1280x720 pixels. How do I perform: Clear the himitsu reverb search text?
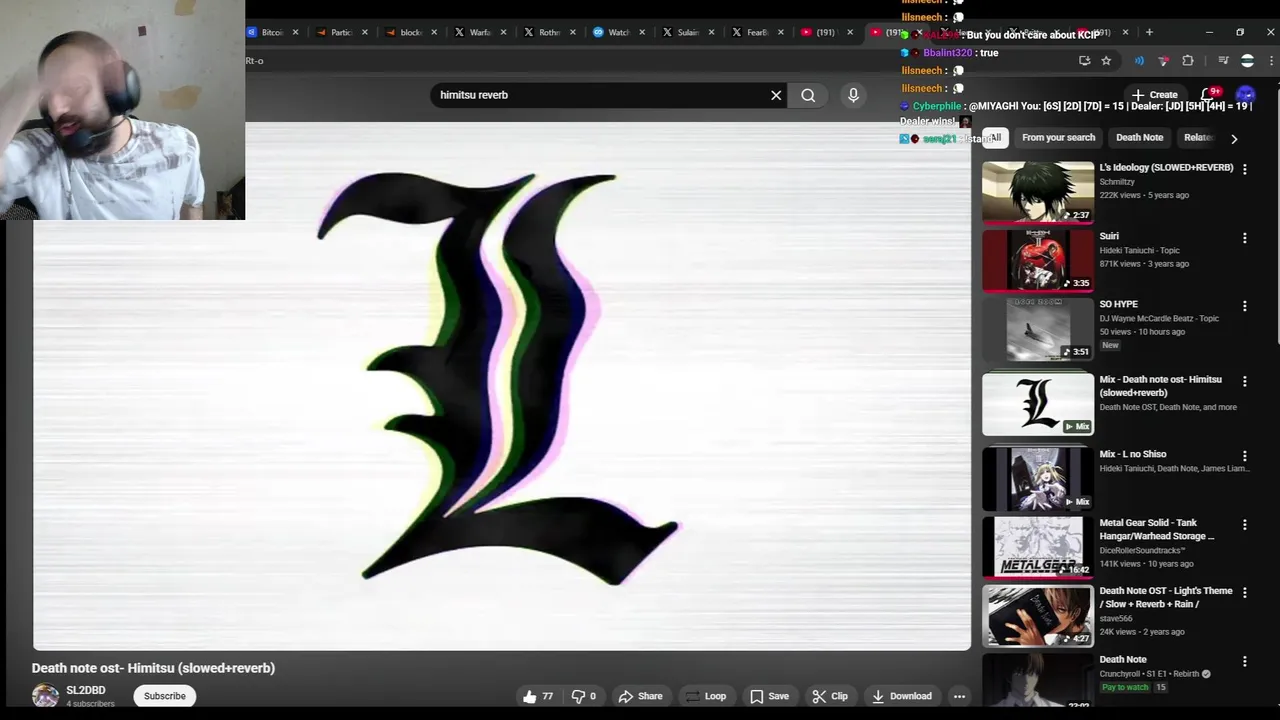(x=776, y=95)
